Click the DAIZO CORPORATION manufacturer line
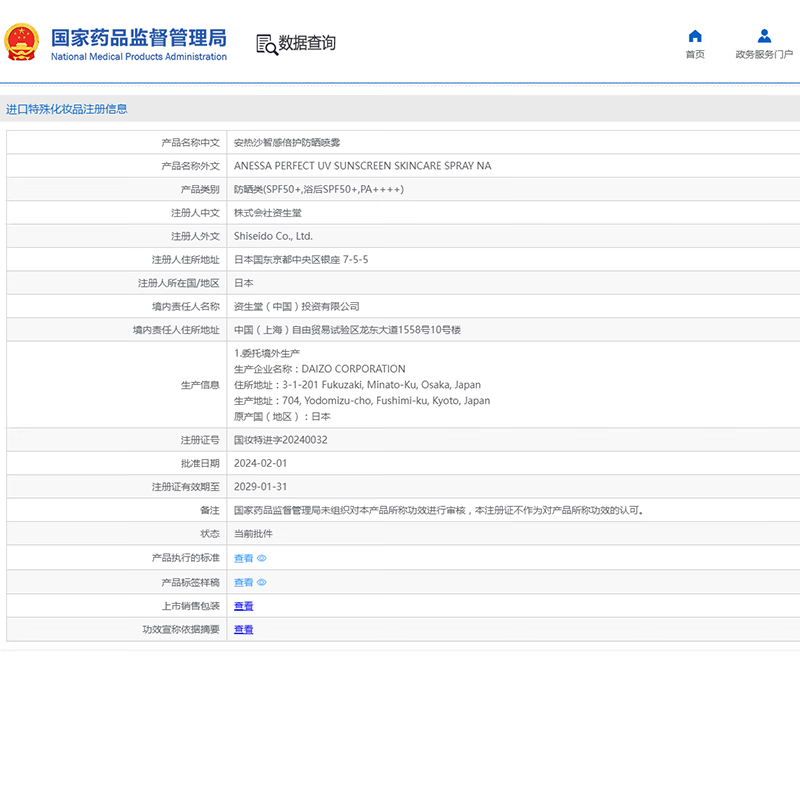The width and height of the screenshot is (800, 800). click(x=319, y=369)
